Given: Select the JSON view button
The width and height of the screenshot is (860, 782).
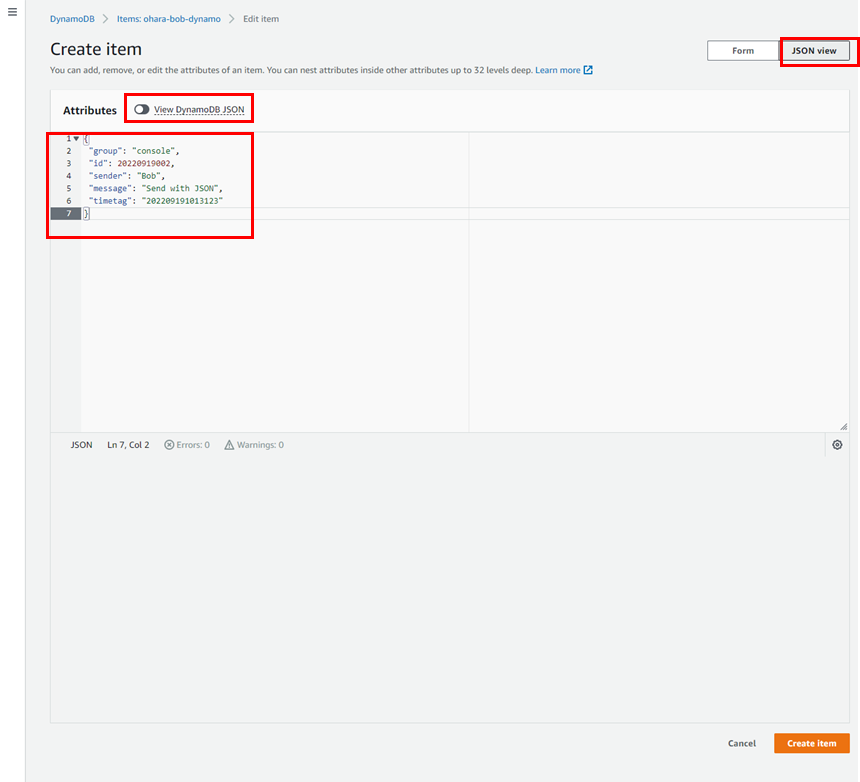Looking at the screenshot, I should (814, 50).
